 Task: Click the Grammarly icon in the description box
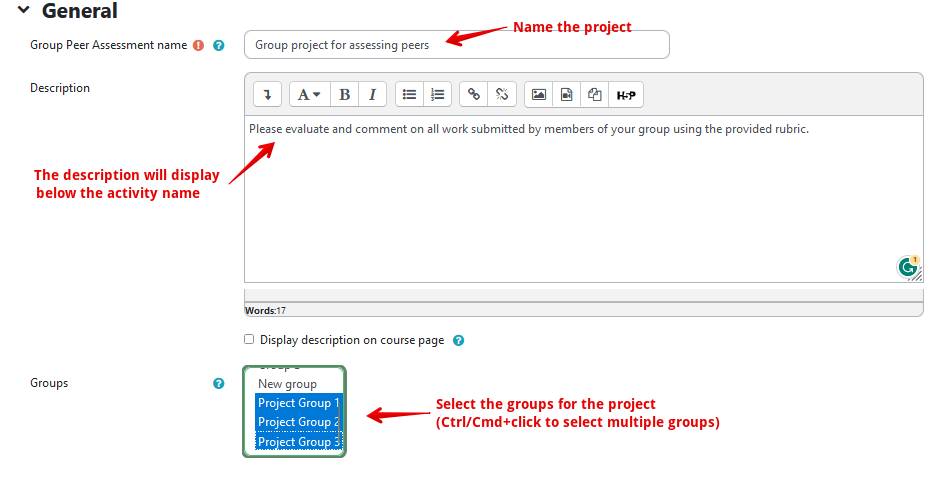point(907,267)
